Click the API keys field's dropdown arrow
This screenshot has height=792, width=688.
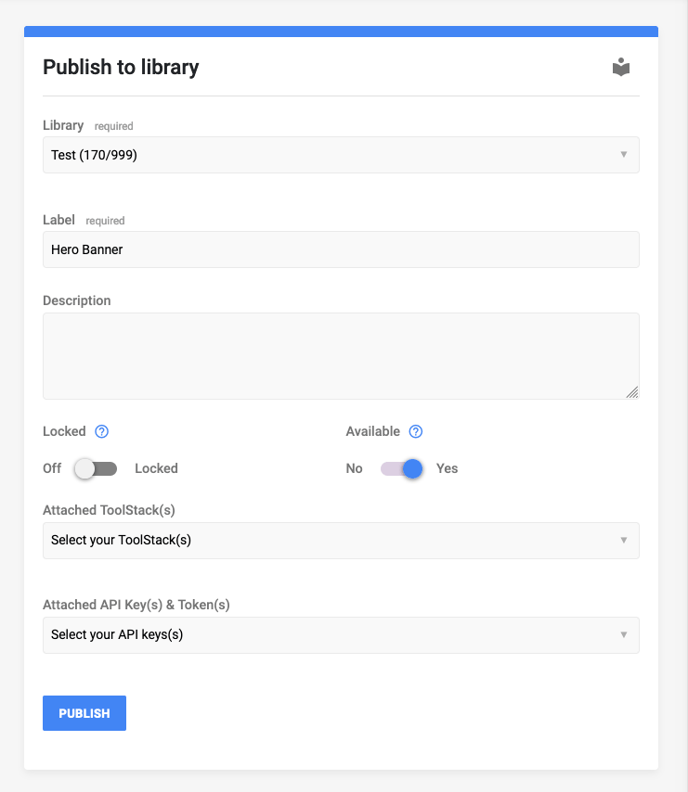[624, 634]
